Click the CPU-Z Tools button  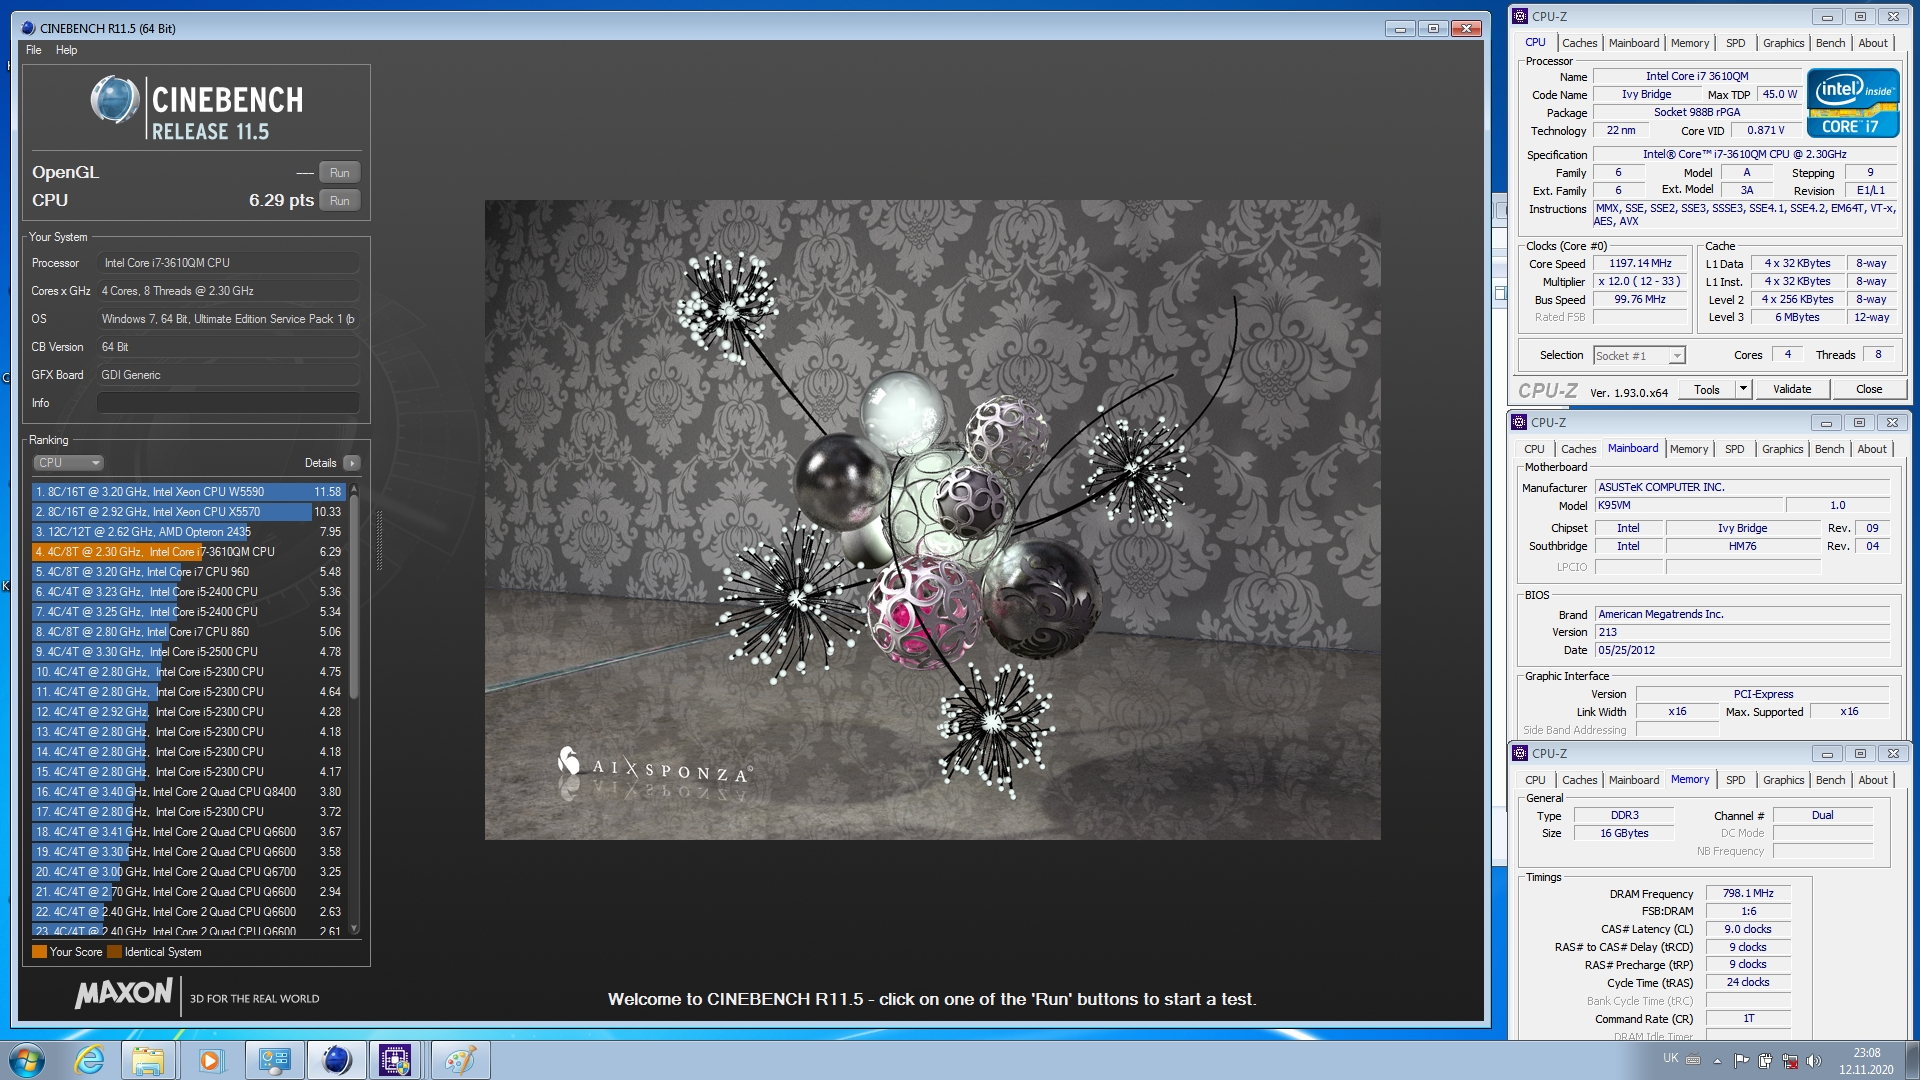[1707, 389]
